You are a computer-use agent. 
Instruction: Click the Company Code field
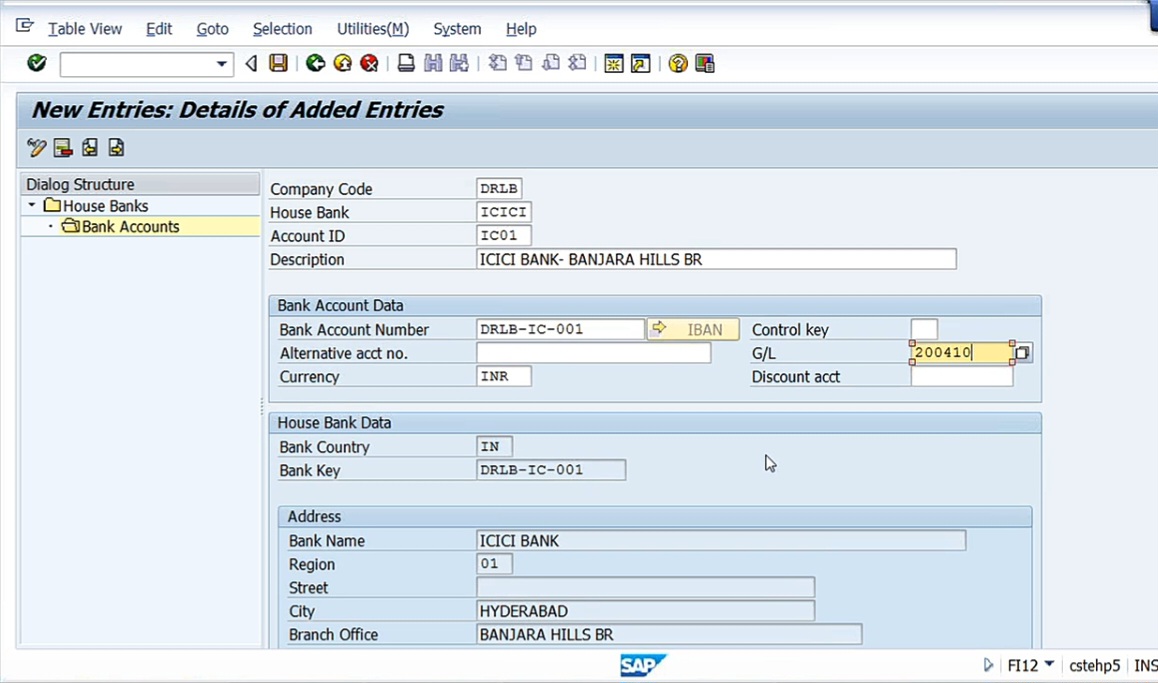499,188
